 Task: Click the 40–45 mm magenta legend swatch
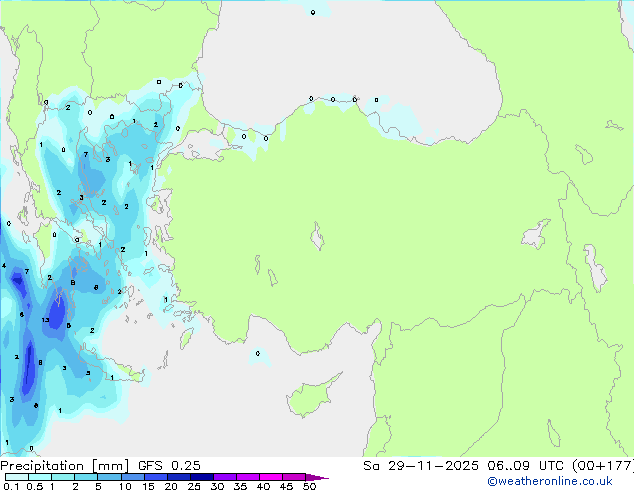(271, 477)
